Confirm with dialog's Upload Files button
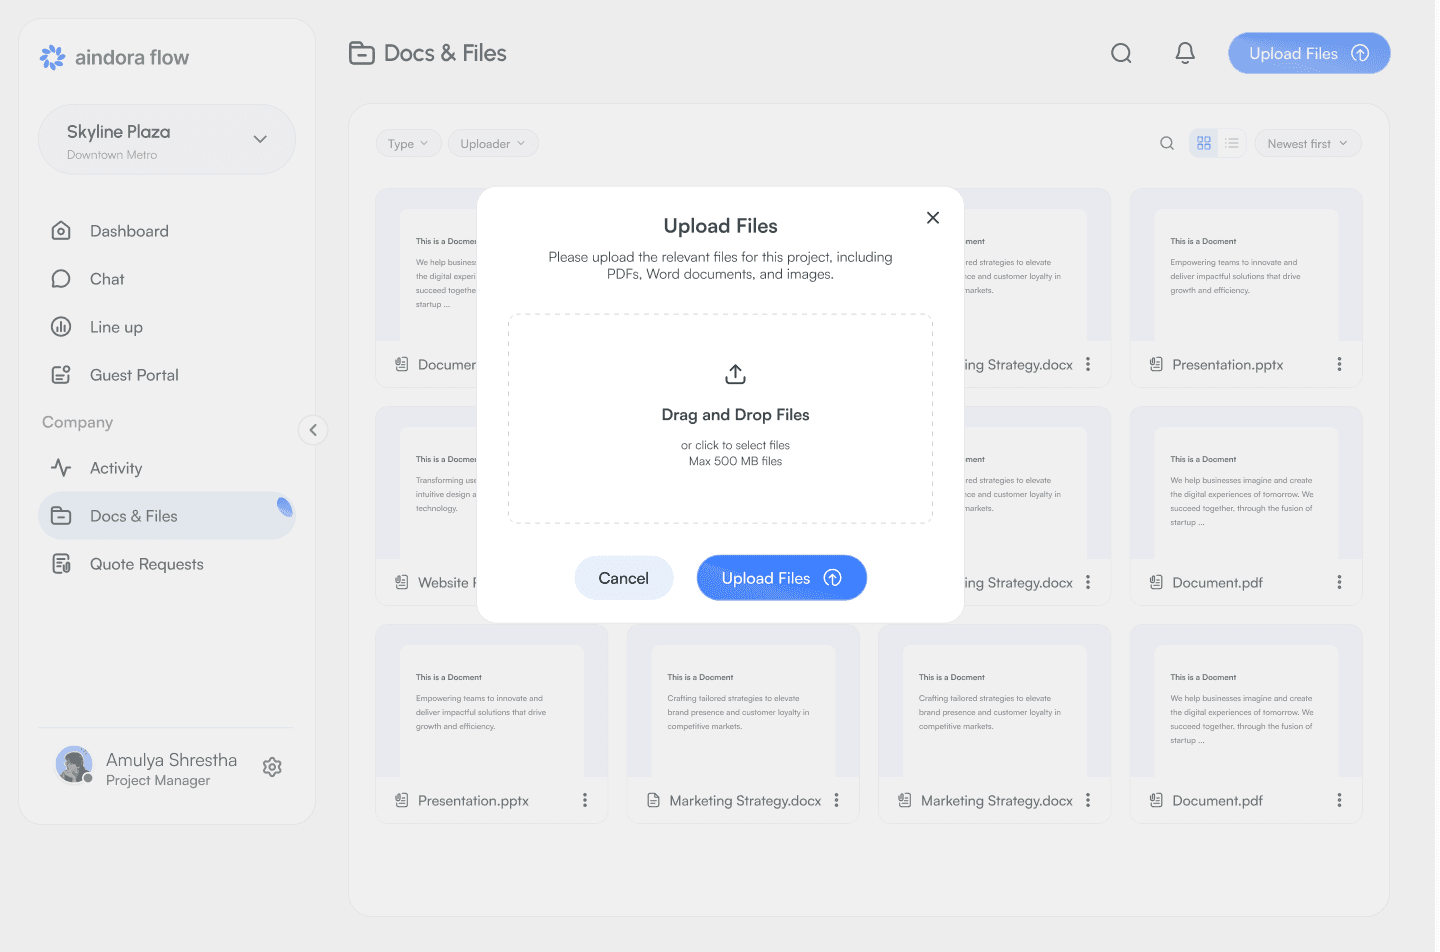1440x952 pixels. [782, 578]
